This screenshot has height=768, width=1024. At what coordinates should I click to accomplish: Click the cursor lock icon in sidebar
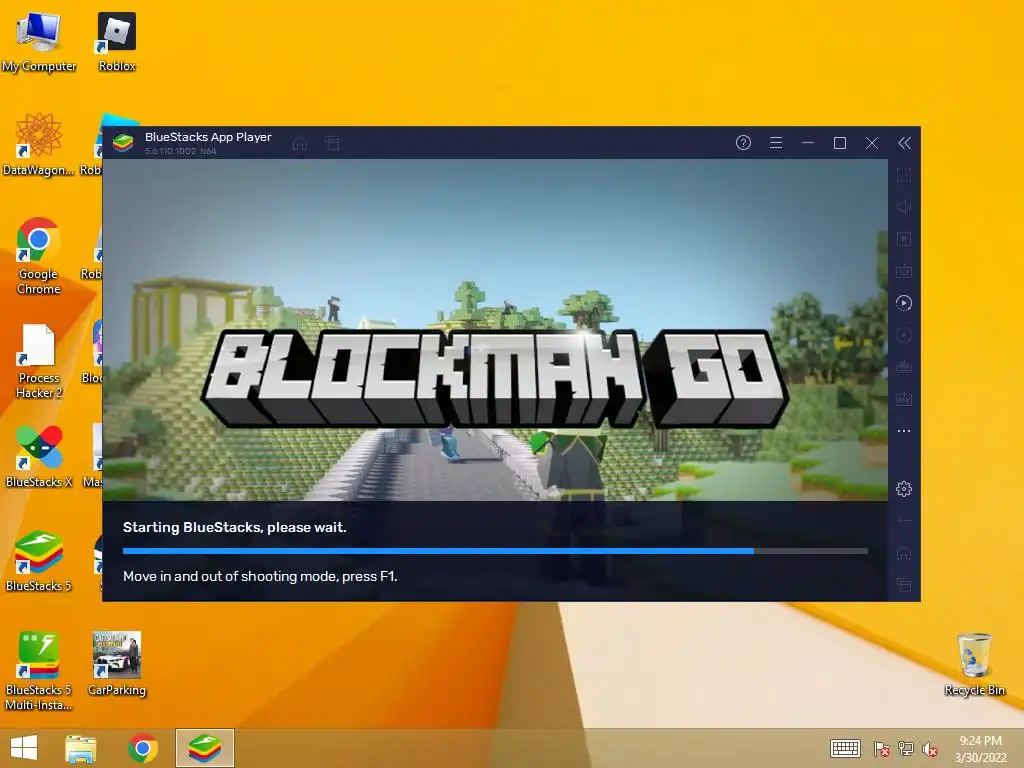tap(904, 239)
